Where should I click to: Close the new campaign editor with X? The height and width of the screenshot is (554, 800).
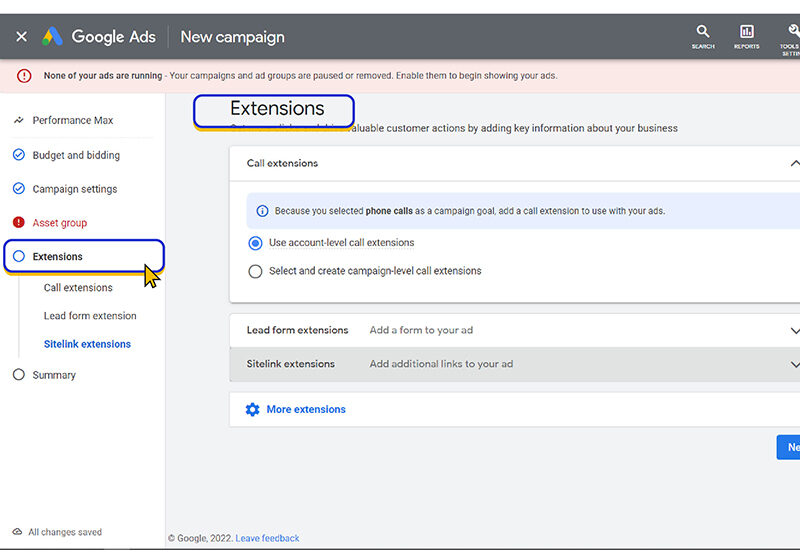[x=21, y=37]
